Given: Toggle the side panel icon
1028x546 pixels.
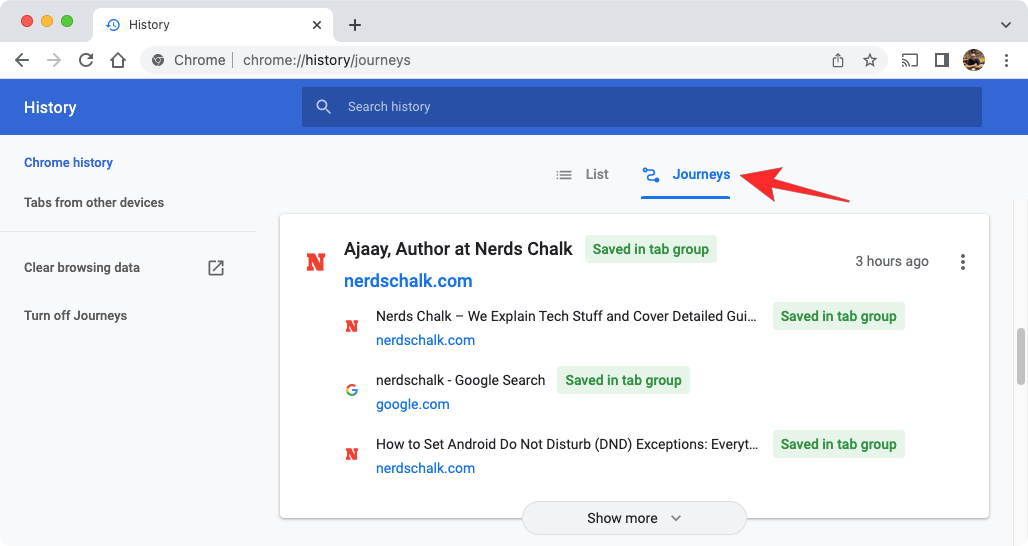Looking at the screenshot, I should pos(941,60).
